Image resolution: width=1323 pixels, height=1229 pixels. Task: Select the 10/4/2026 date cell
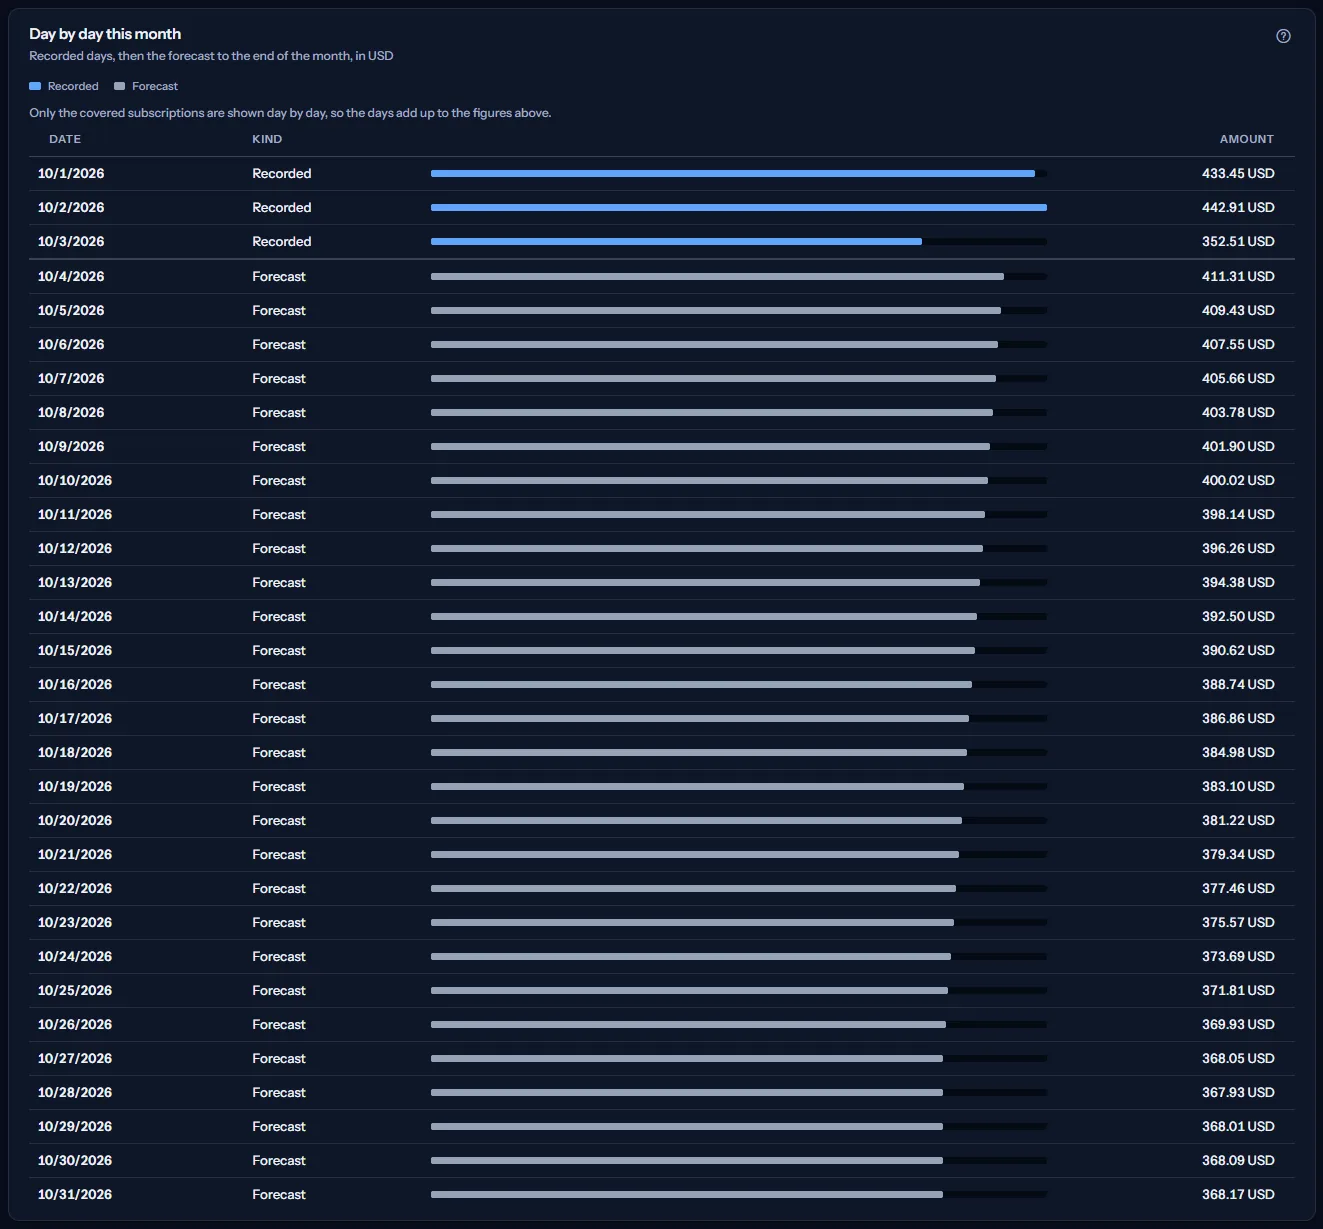coord(71,276)
